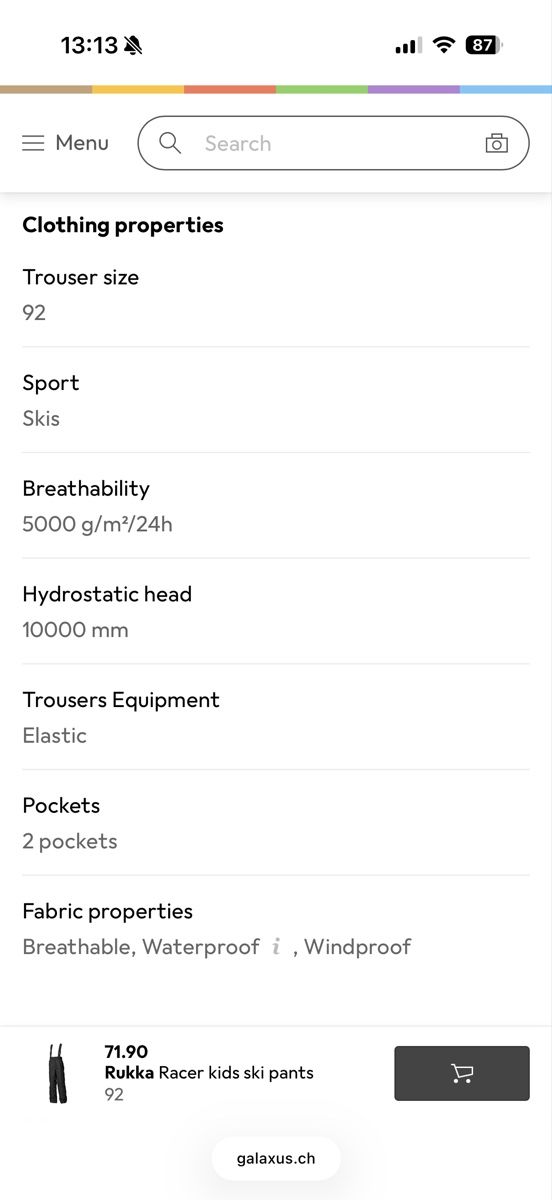Tap the 71.90 price label
The height and width of the screenshot is (1200, 552).
[126, 1052]
